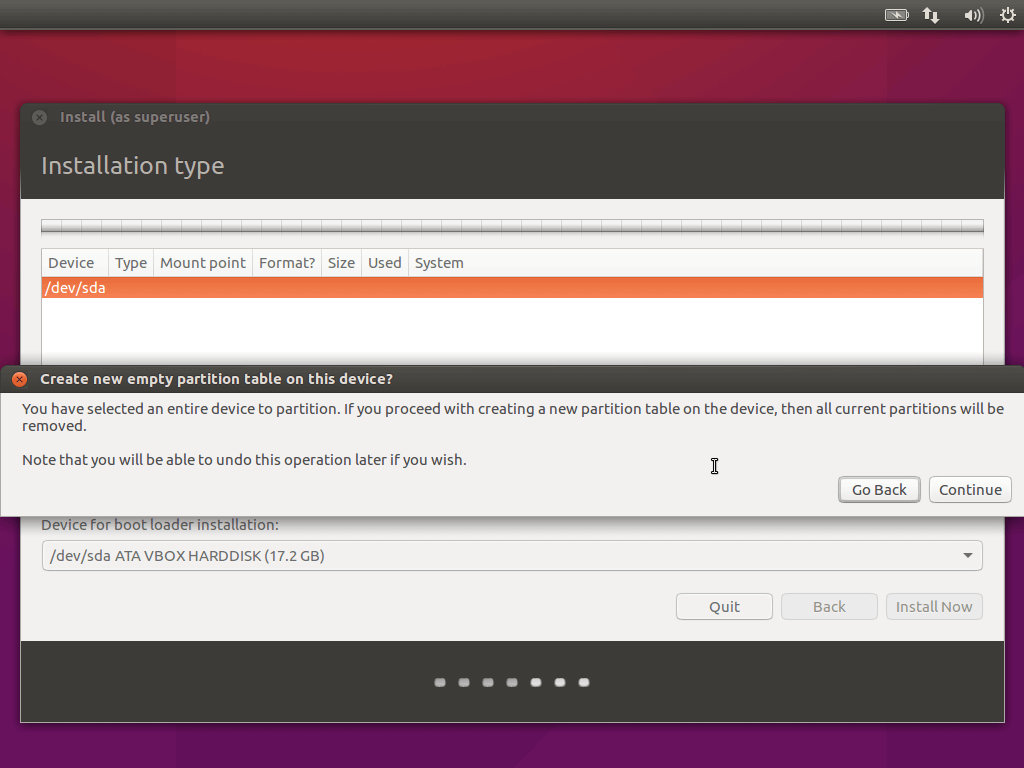Viewport: 1024px width, 768px height.
Task: Open the network connections indicator
Action: pyautogui.click(x=931, y=15)
